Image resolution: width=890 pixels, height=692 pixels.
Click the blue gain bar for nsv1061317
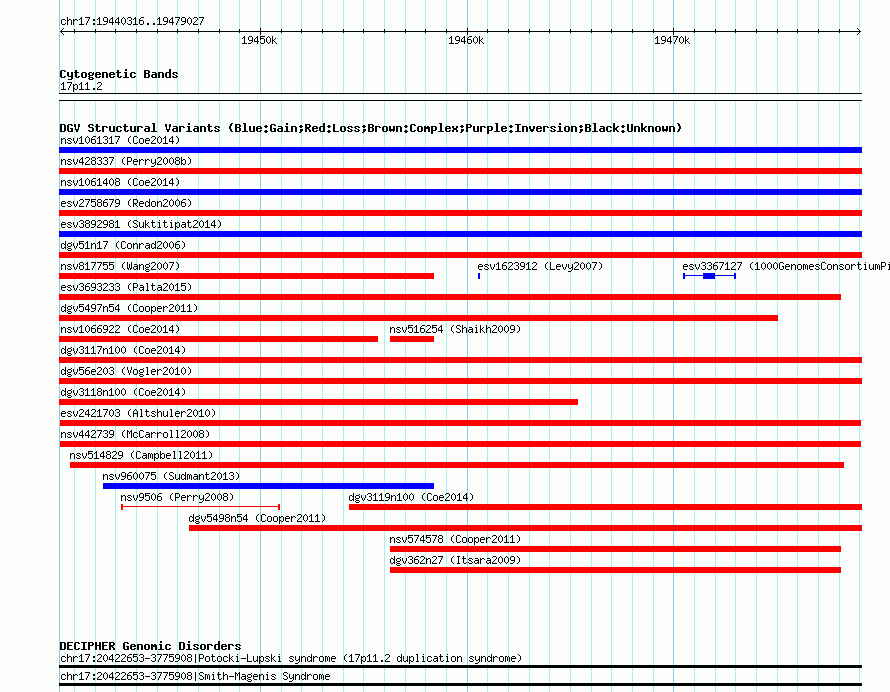460,150
